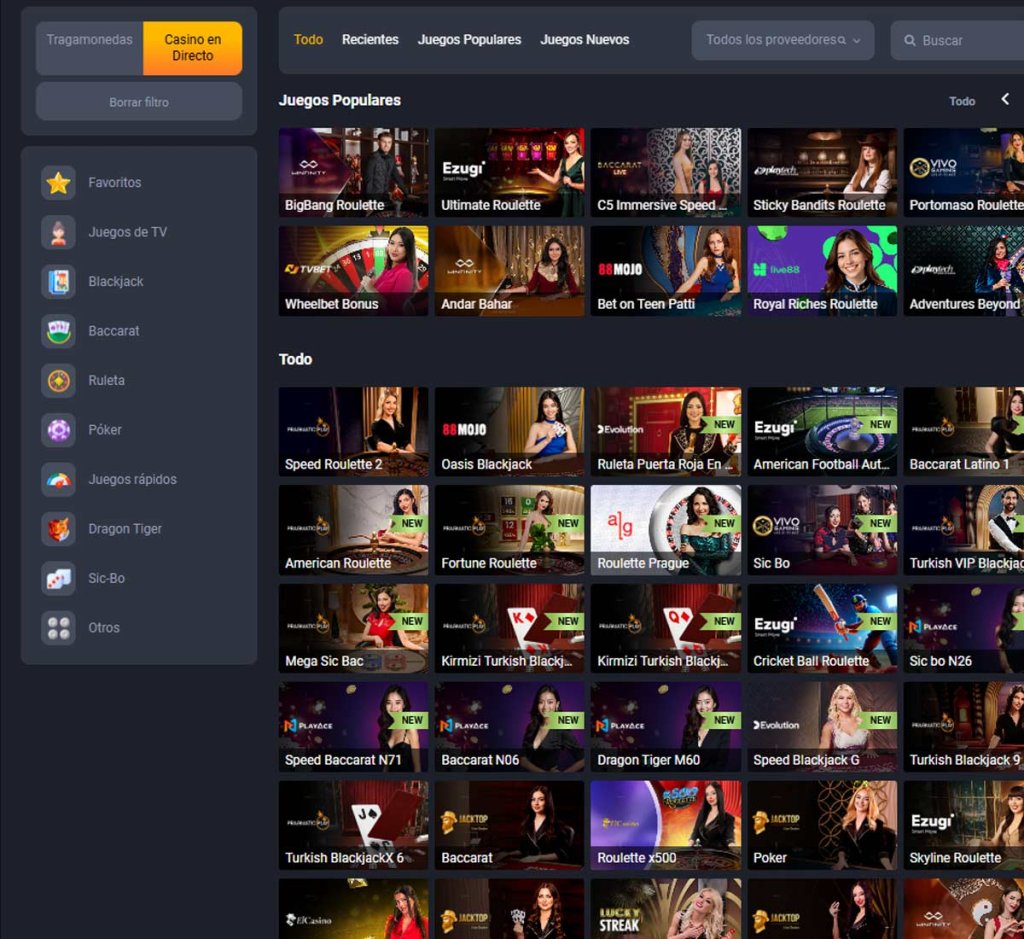Screen dimensions: 1024x939
Task: Open the Juegos de TV category
Action: (58, 232)
